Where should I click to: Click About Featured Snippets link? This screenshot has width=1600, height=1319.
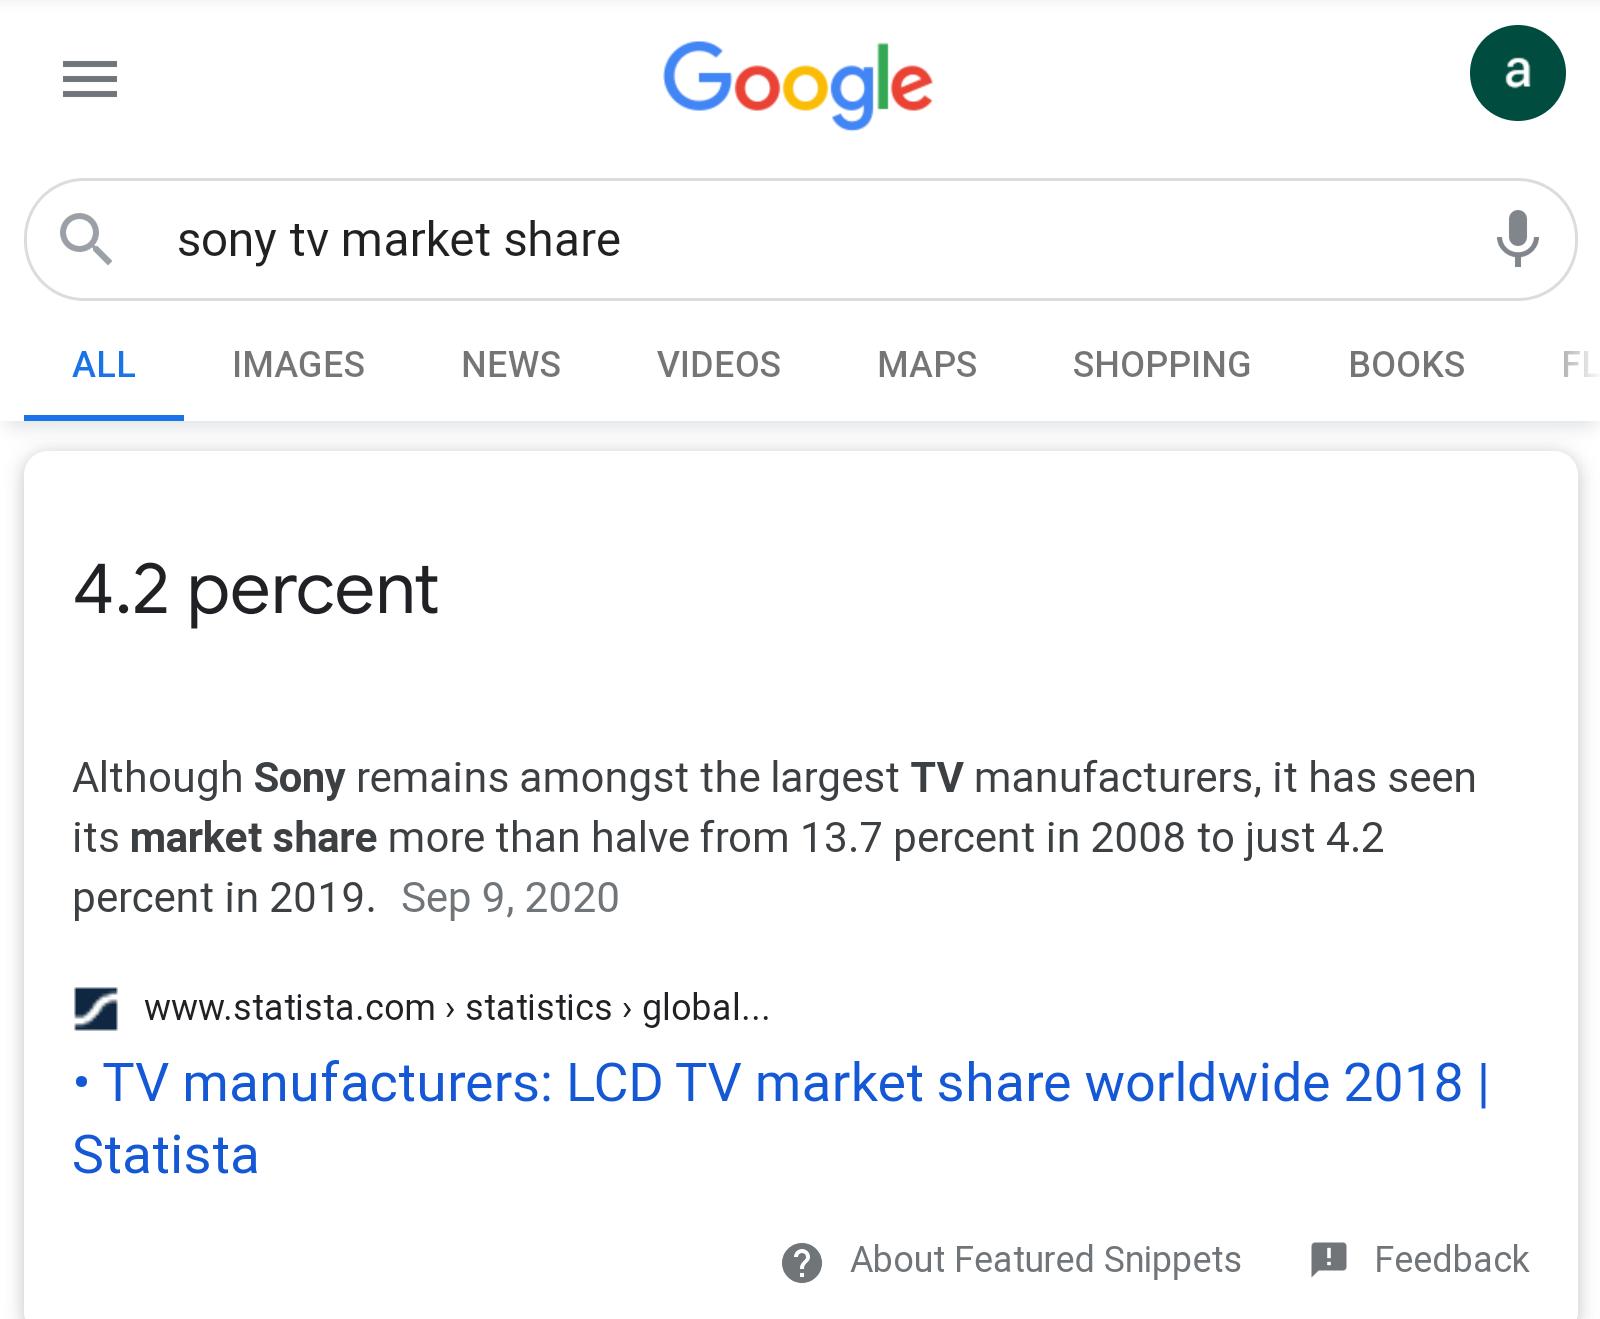[x=1045, y=1260]
